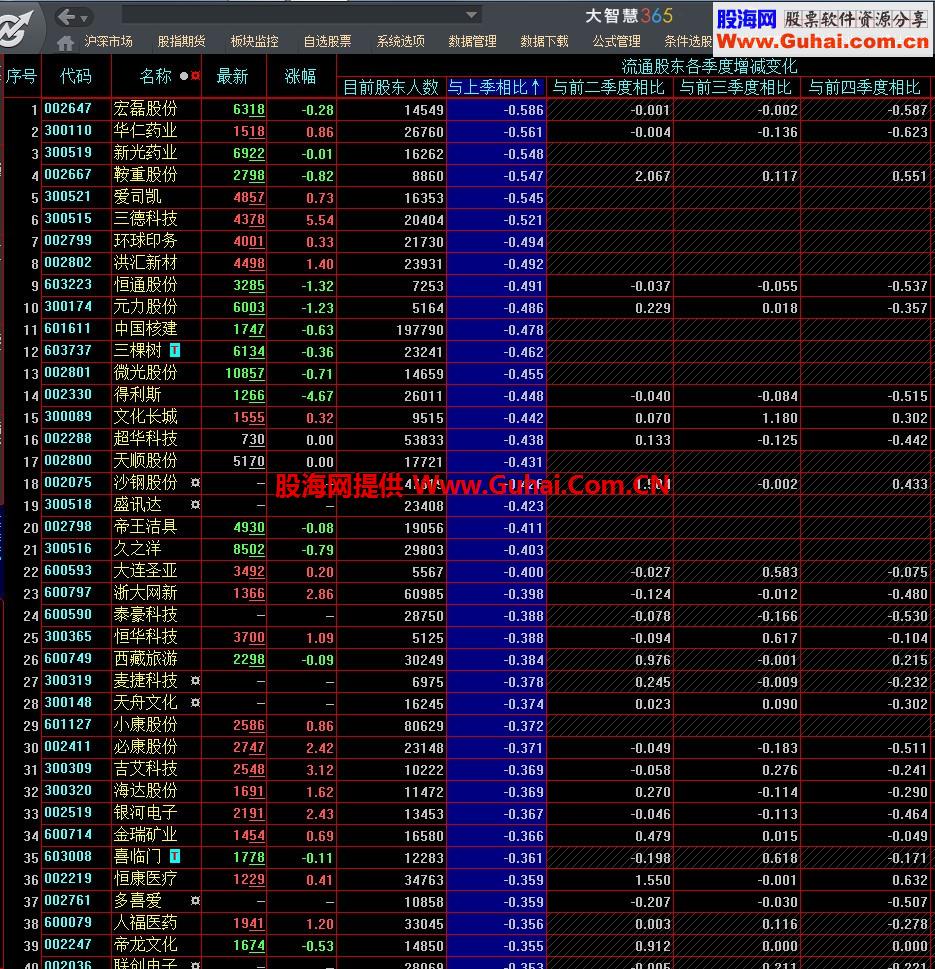Select stock code 600593 大连圣亚
Viewport: 935px width, 969px height.
(x=68, y=570)
